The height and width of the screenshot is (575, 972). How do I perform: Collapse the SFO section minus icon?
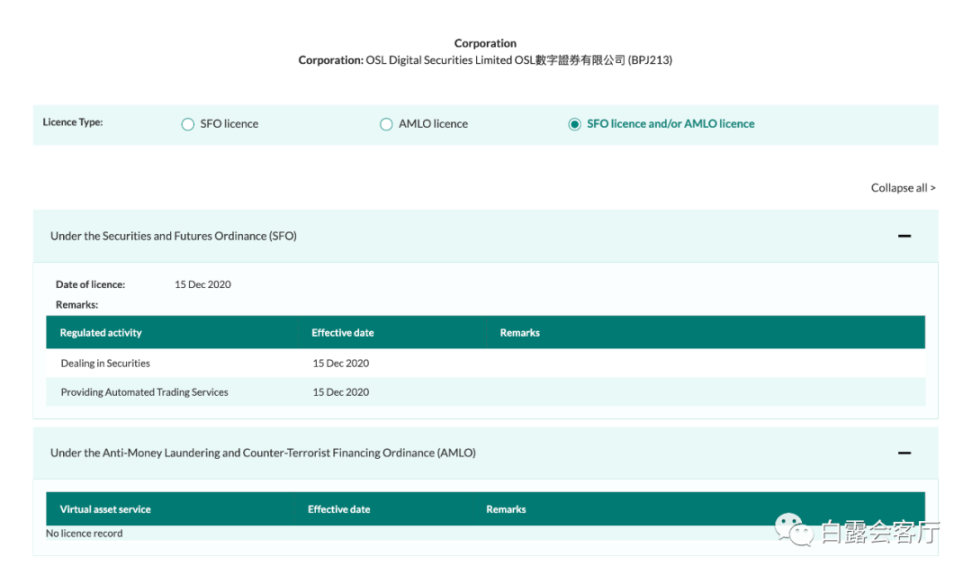[904, 236]
